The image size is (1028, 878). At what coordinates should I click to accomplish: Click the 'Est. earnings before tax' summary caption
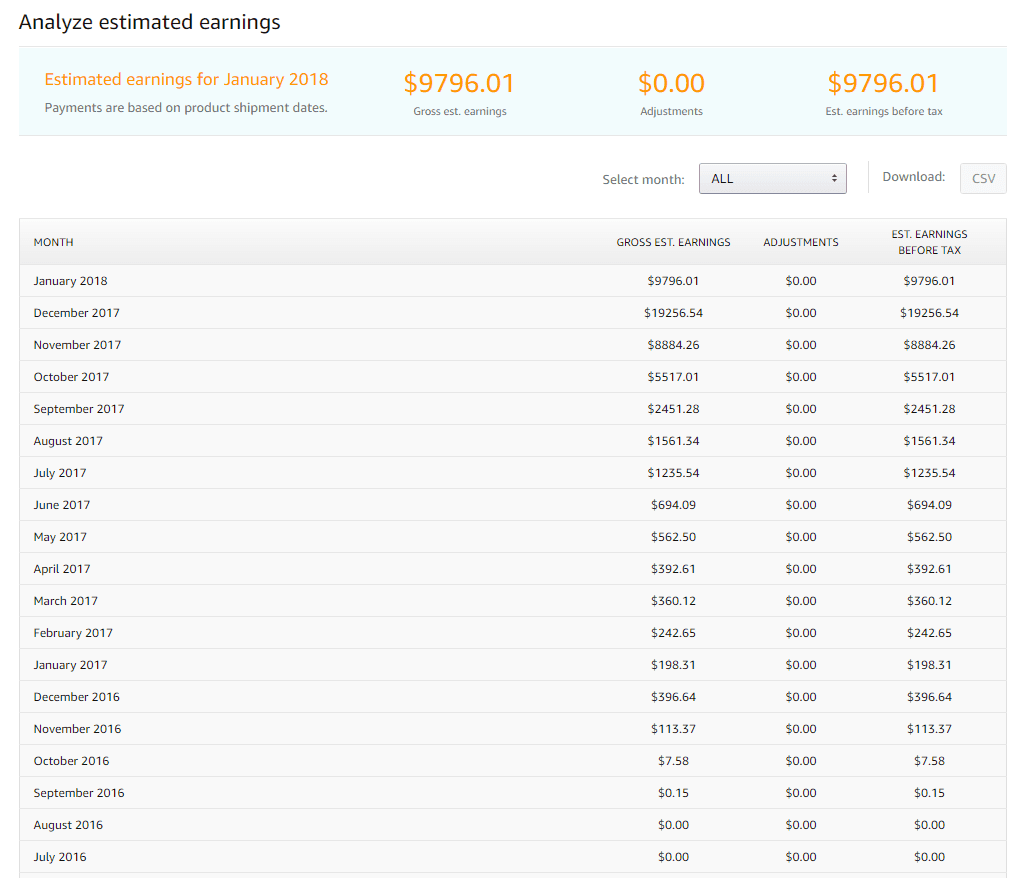pyautogui.click(x=884, y=111)
